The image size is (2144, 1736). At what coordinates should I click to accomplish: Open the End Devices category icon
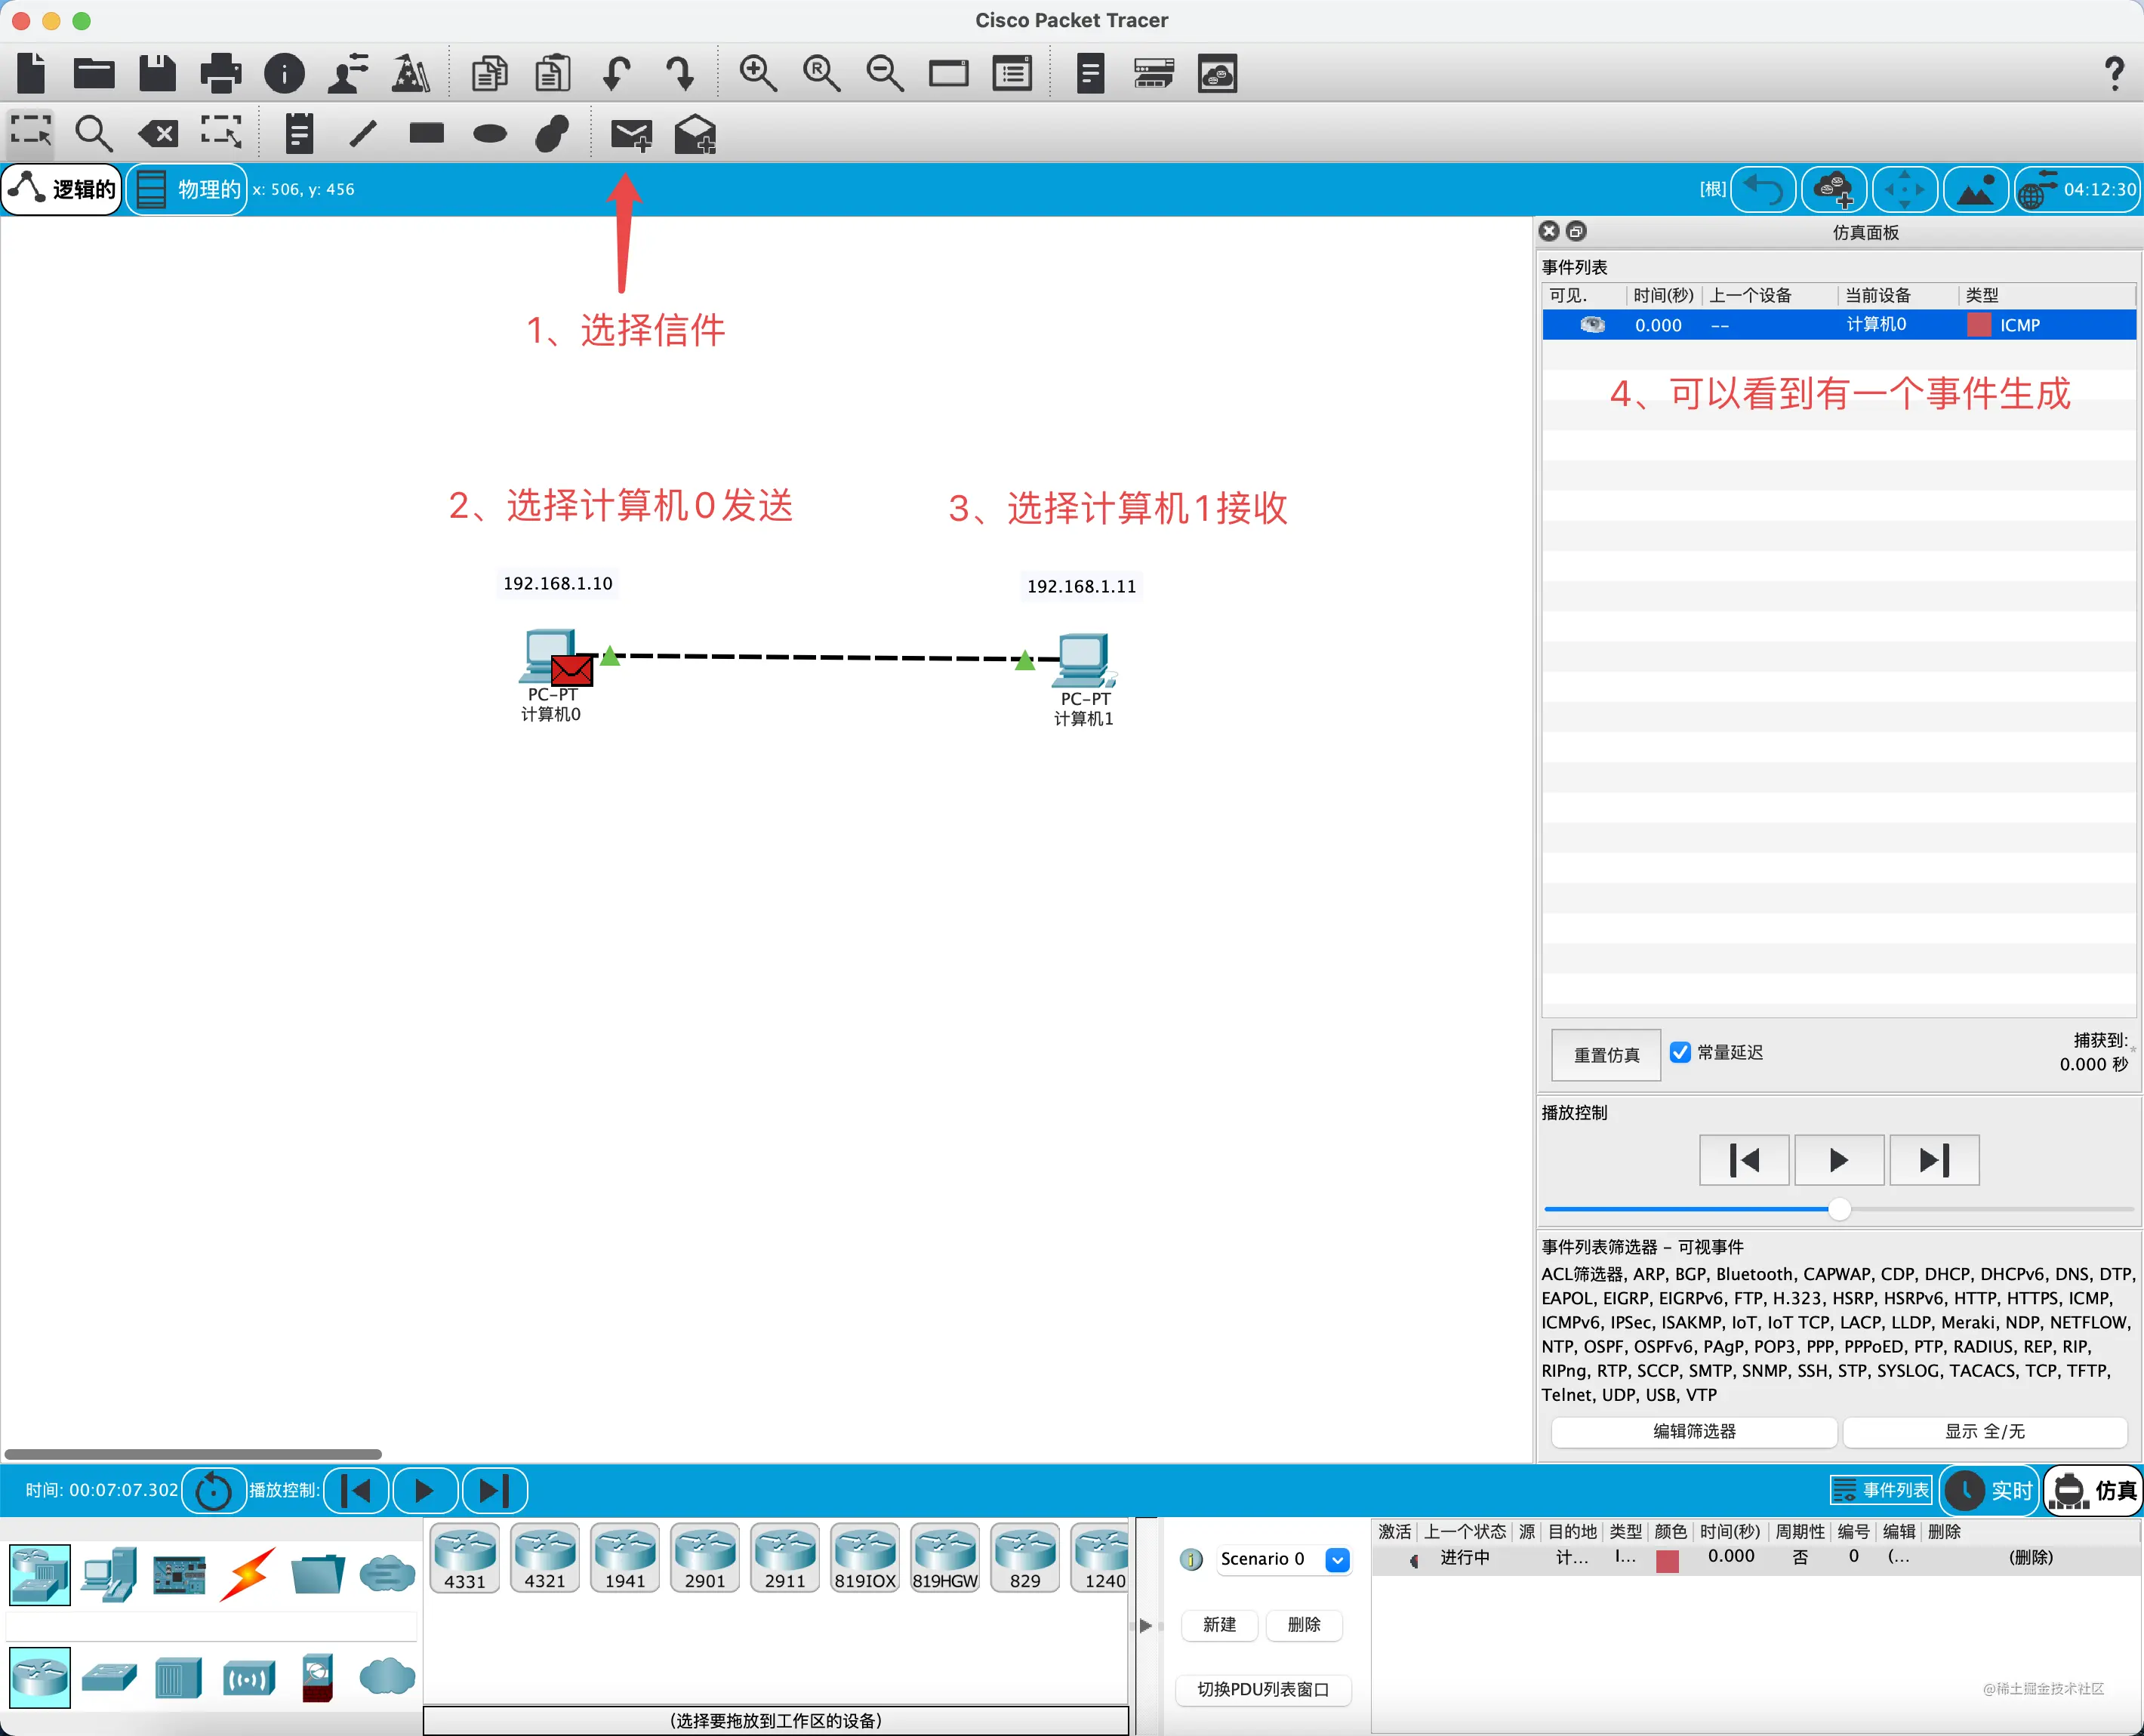109,1575
